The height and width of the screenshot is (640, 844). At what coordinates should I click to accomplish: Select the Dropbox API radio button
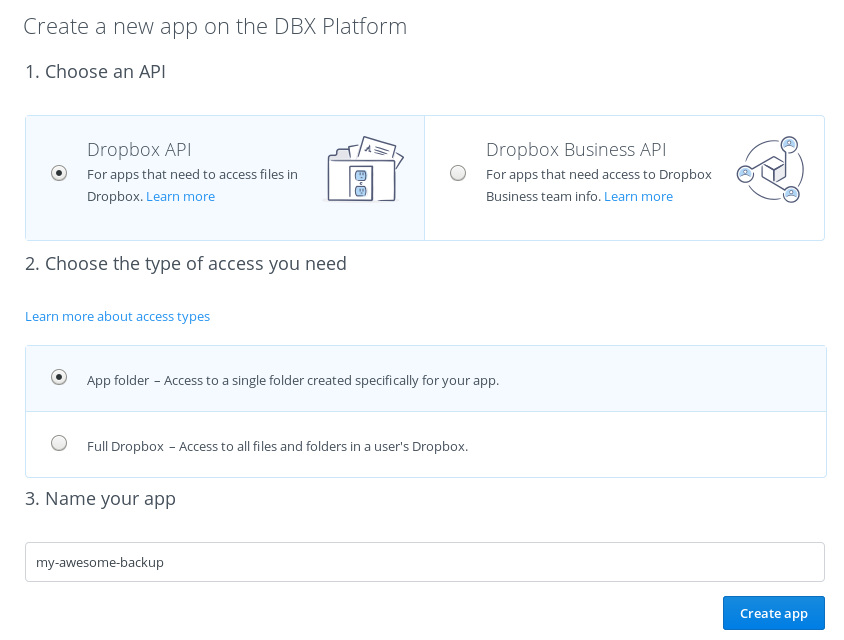(x=59, y=172)
